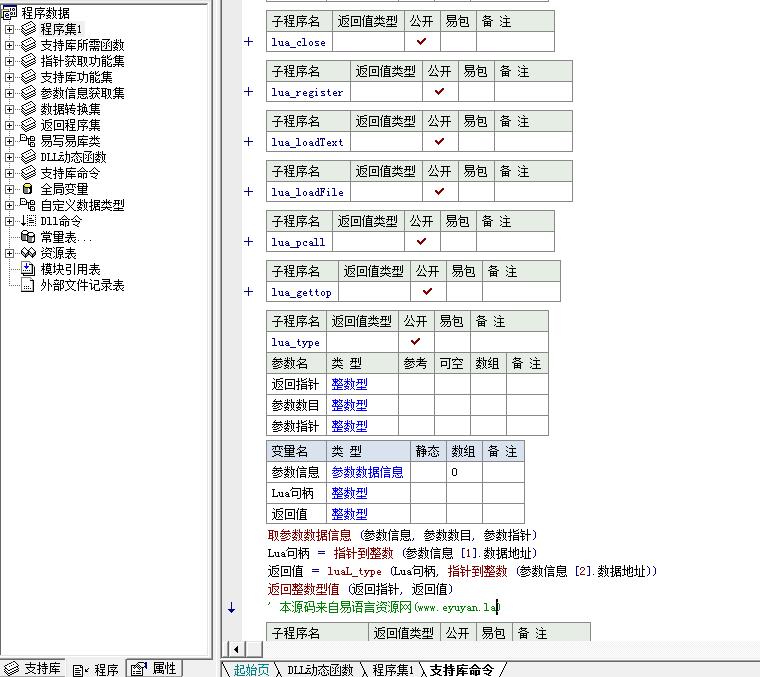Click the array size cell showing 0
The height and width of the screenshot is (677, 760).
[464, 472]
